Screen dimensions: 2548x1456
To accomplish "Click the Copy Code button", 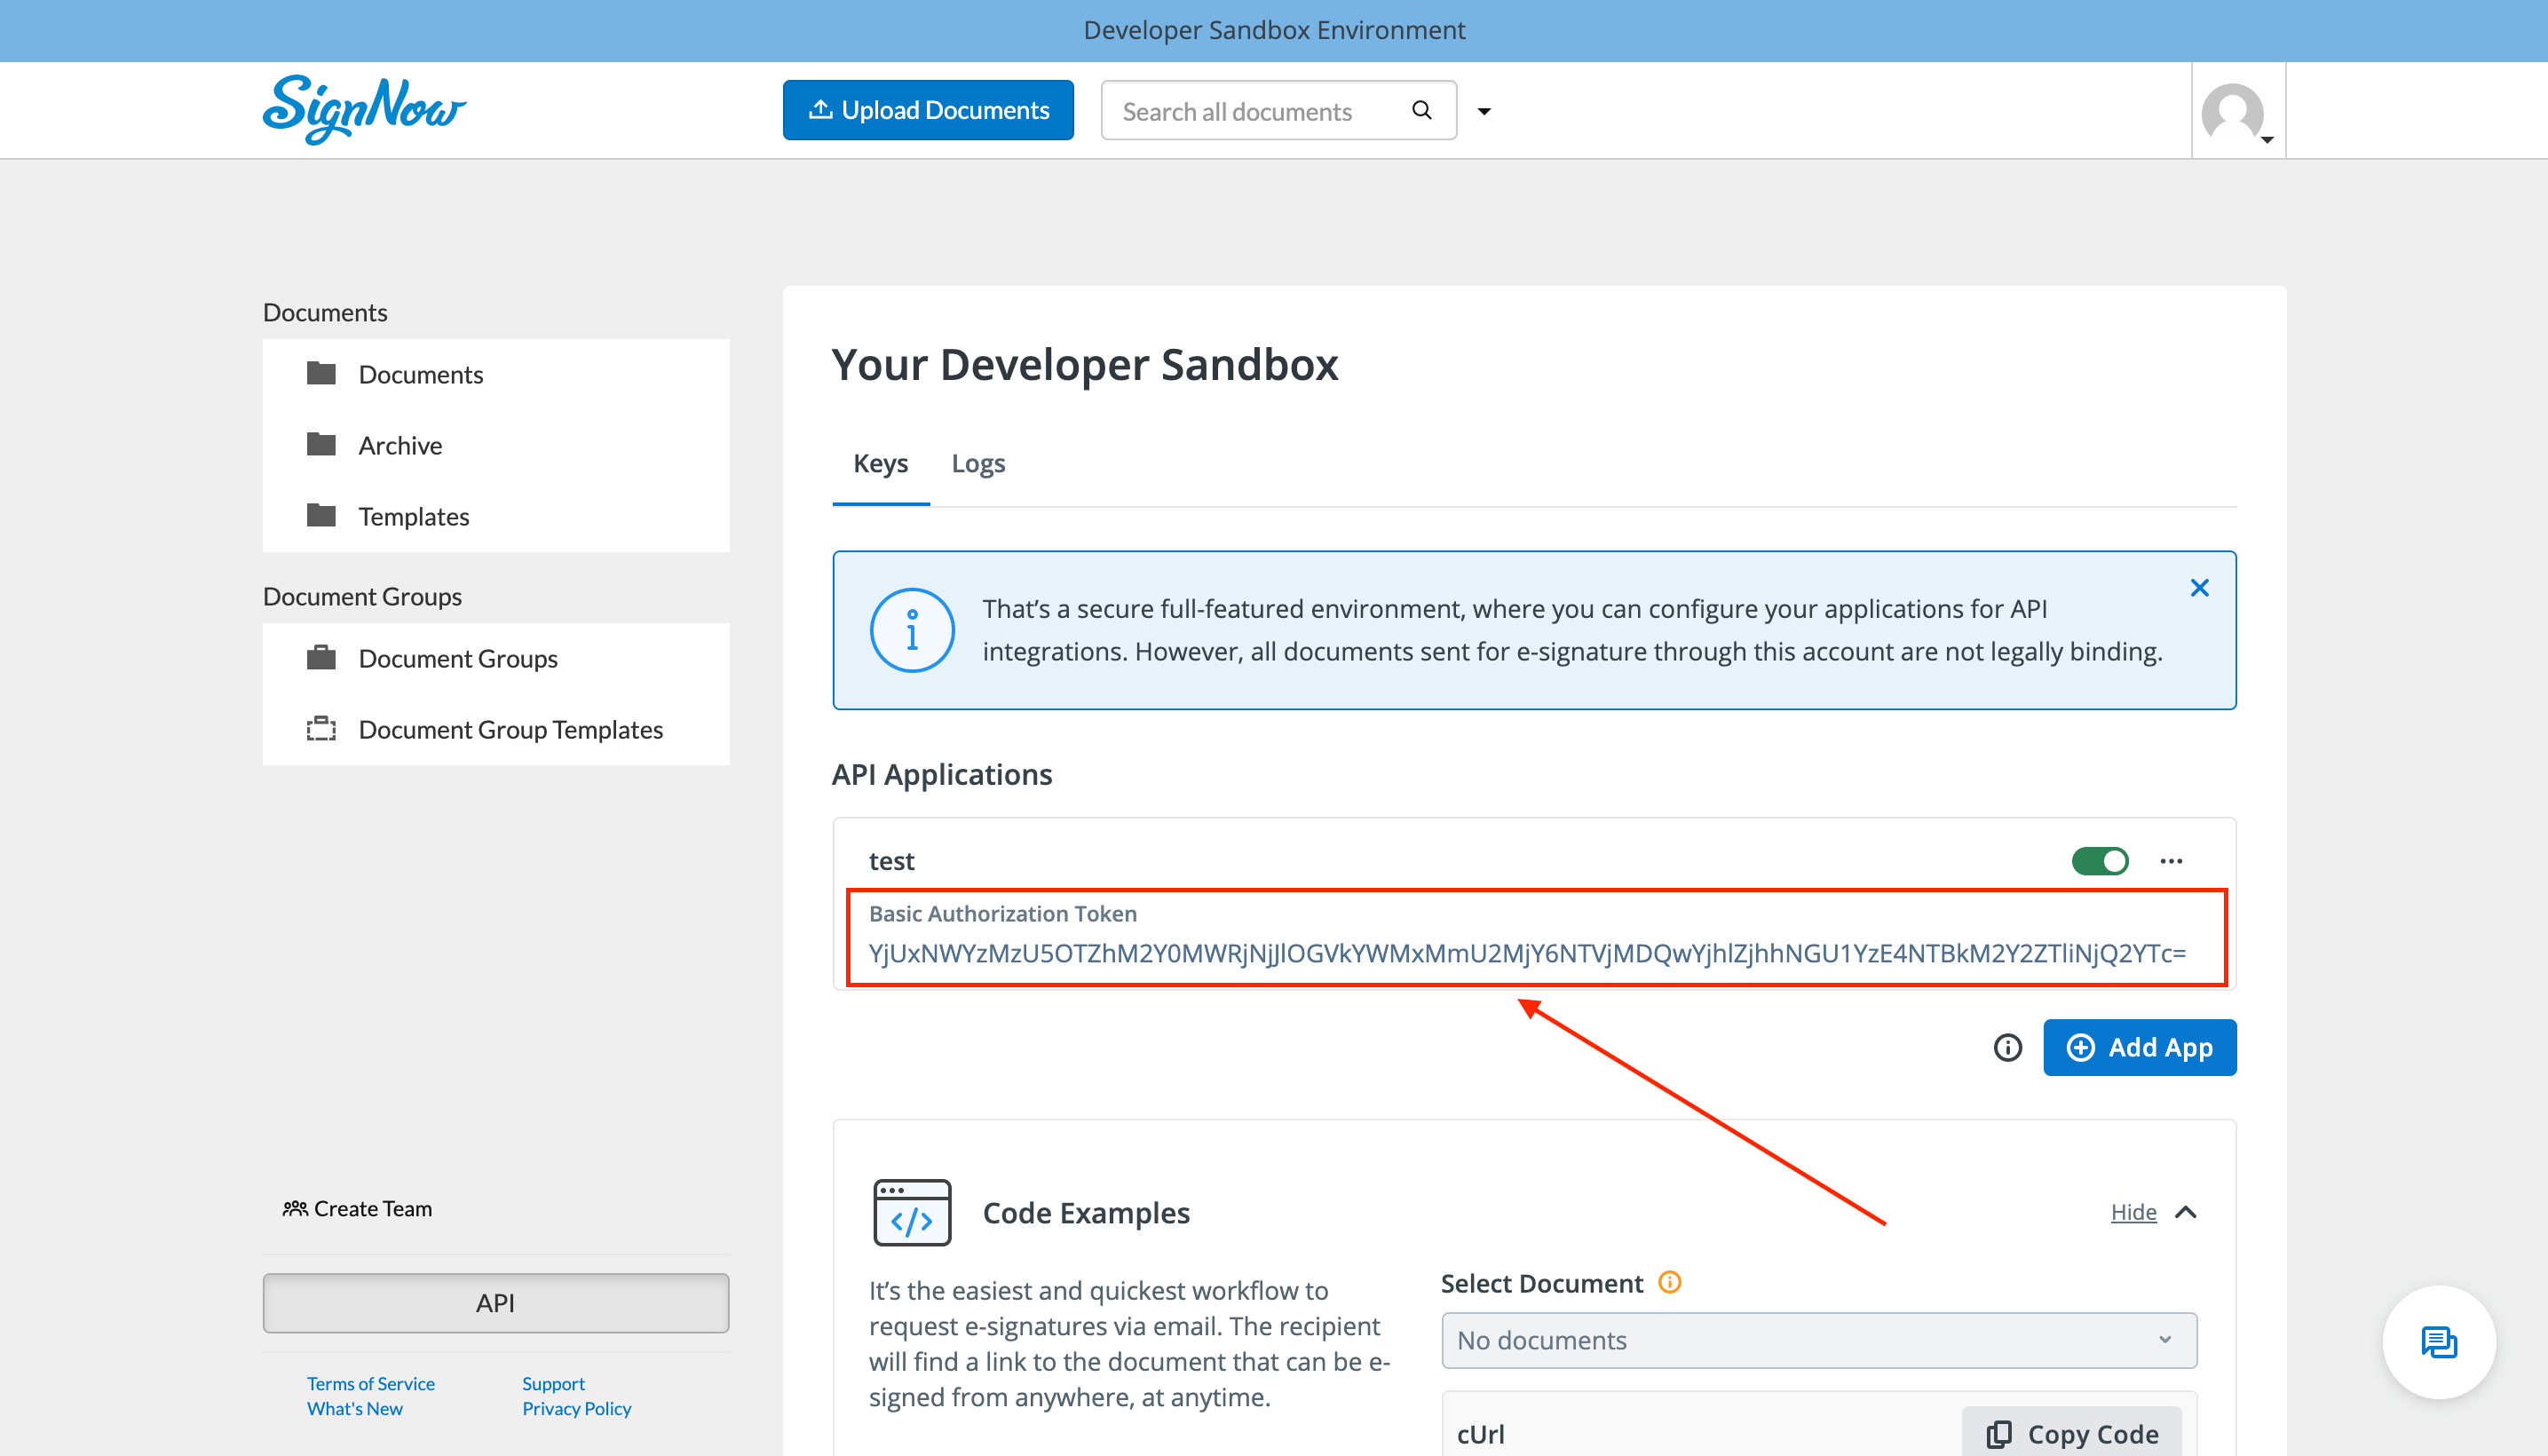I will 2072,1434.
